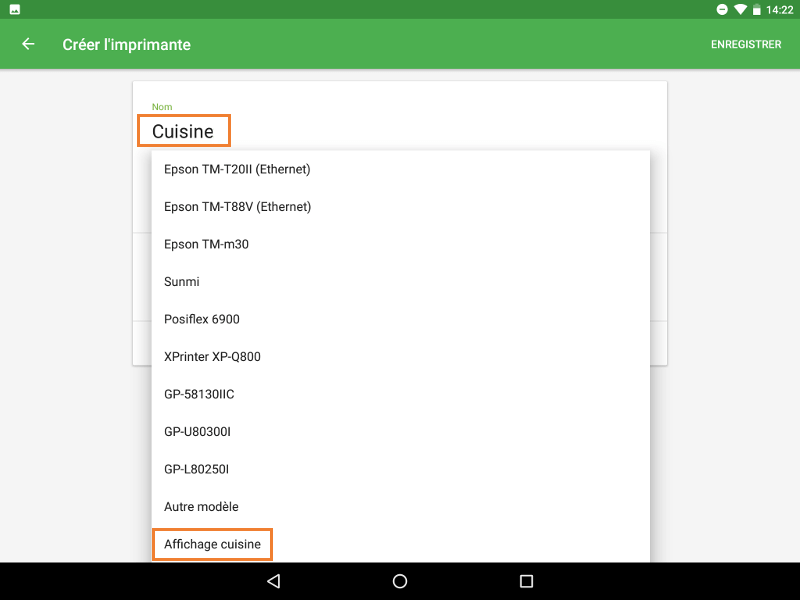Click the ENREGISTRER save button
The height and width of the screenshot is (600, 800).
(745, 45)
